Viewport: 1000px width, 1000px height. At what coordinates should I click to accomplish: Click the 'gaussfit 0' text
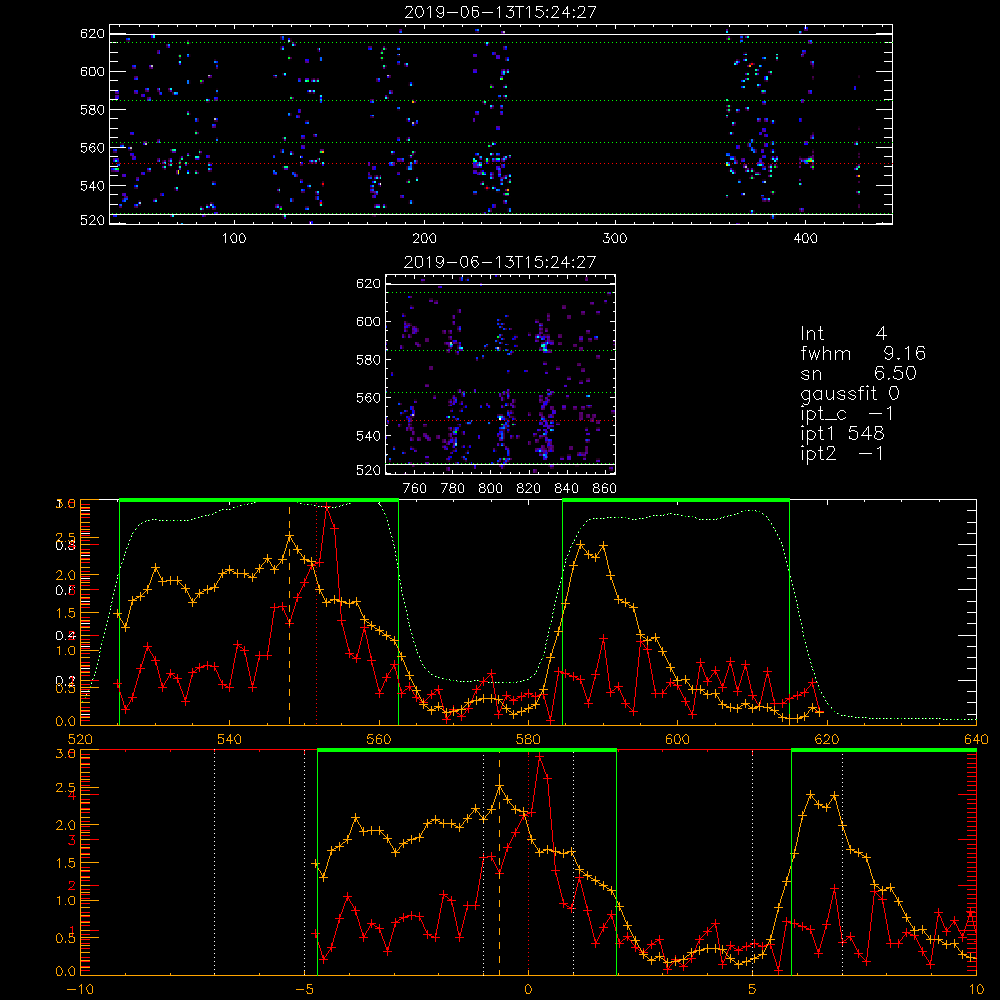point(850,393)
